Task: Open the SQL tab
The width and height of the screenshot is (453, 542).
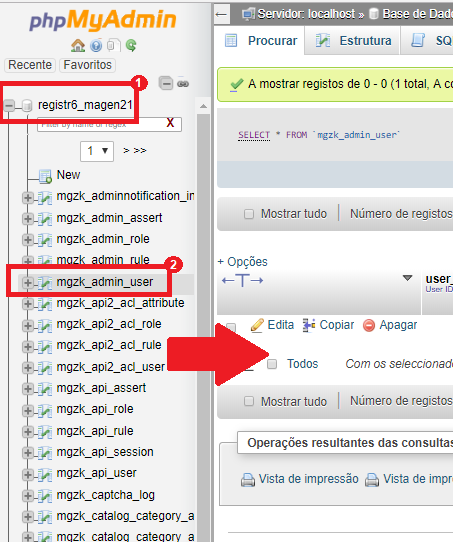Action: [427, 40]
